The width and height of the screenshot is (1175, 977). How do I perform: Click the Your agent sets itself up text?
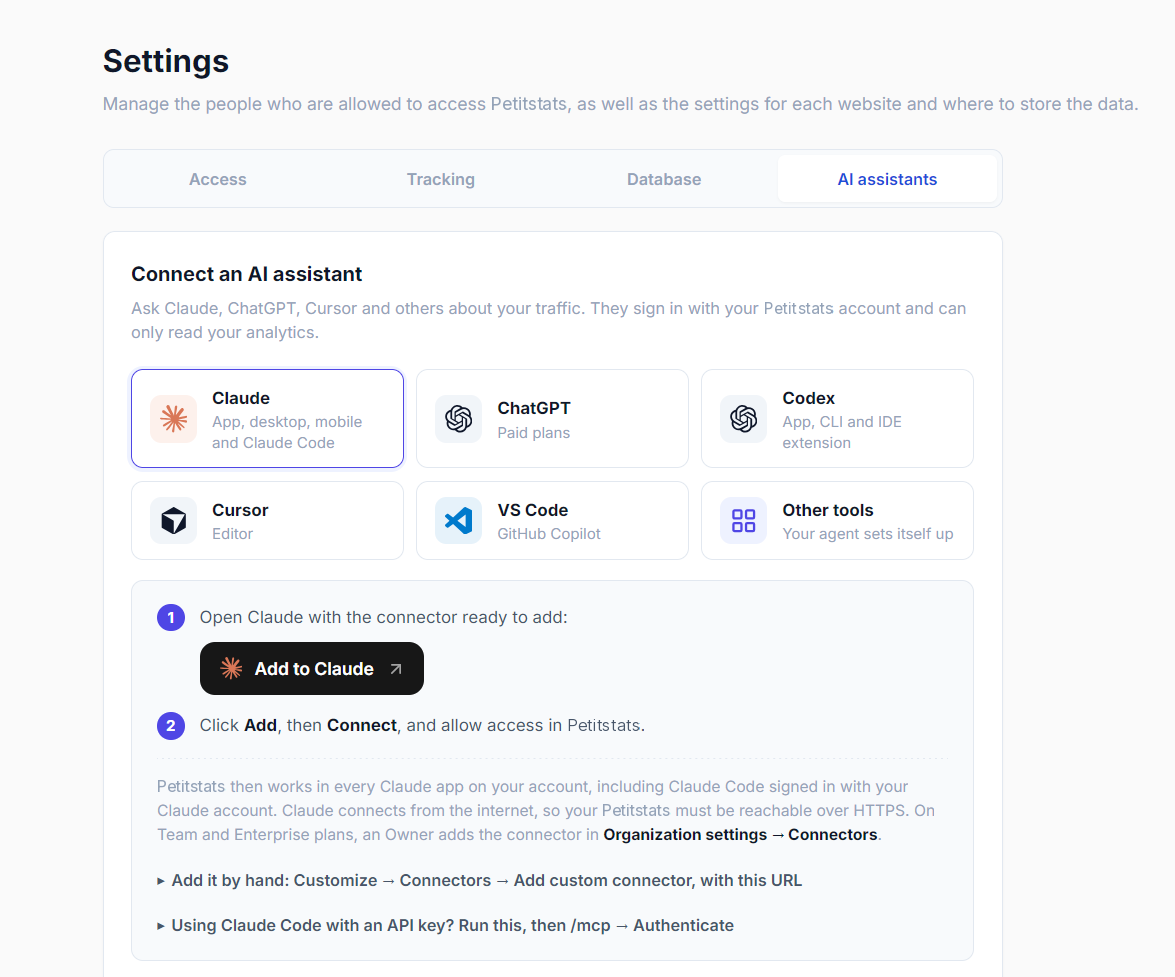pyautogui.click(x=868, y=533)
